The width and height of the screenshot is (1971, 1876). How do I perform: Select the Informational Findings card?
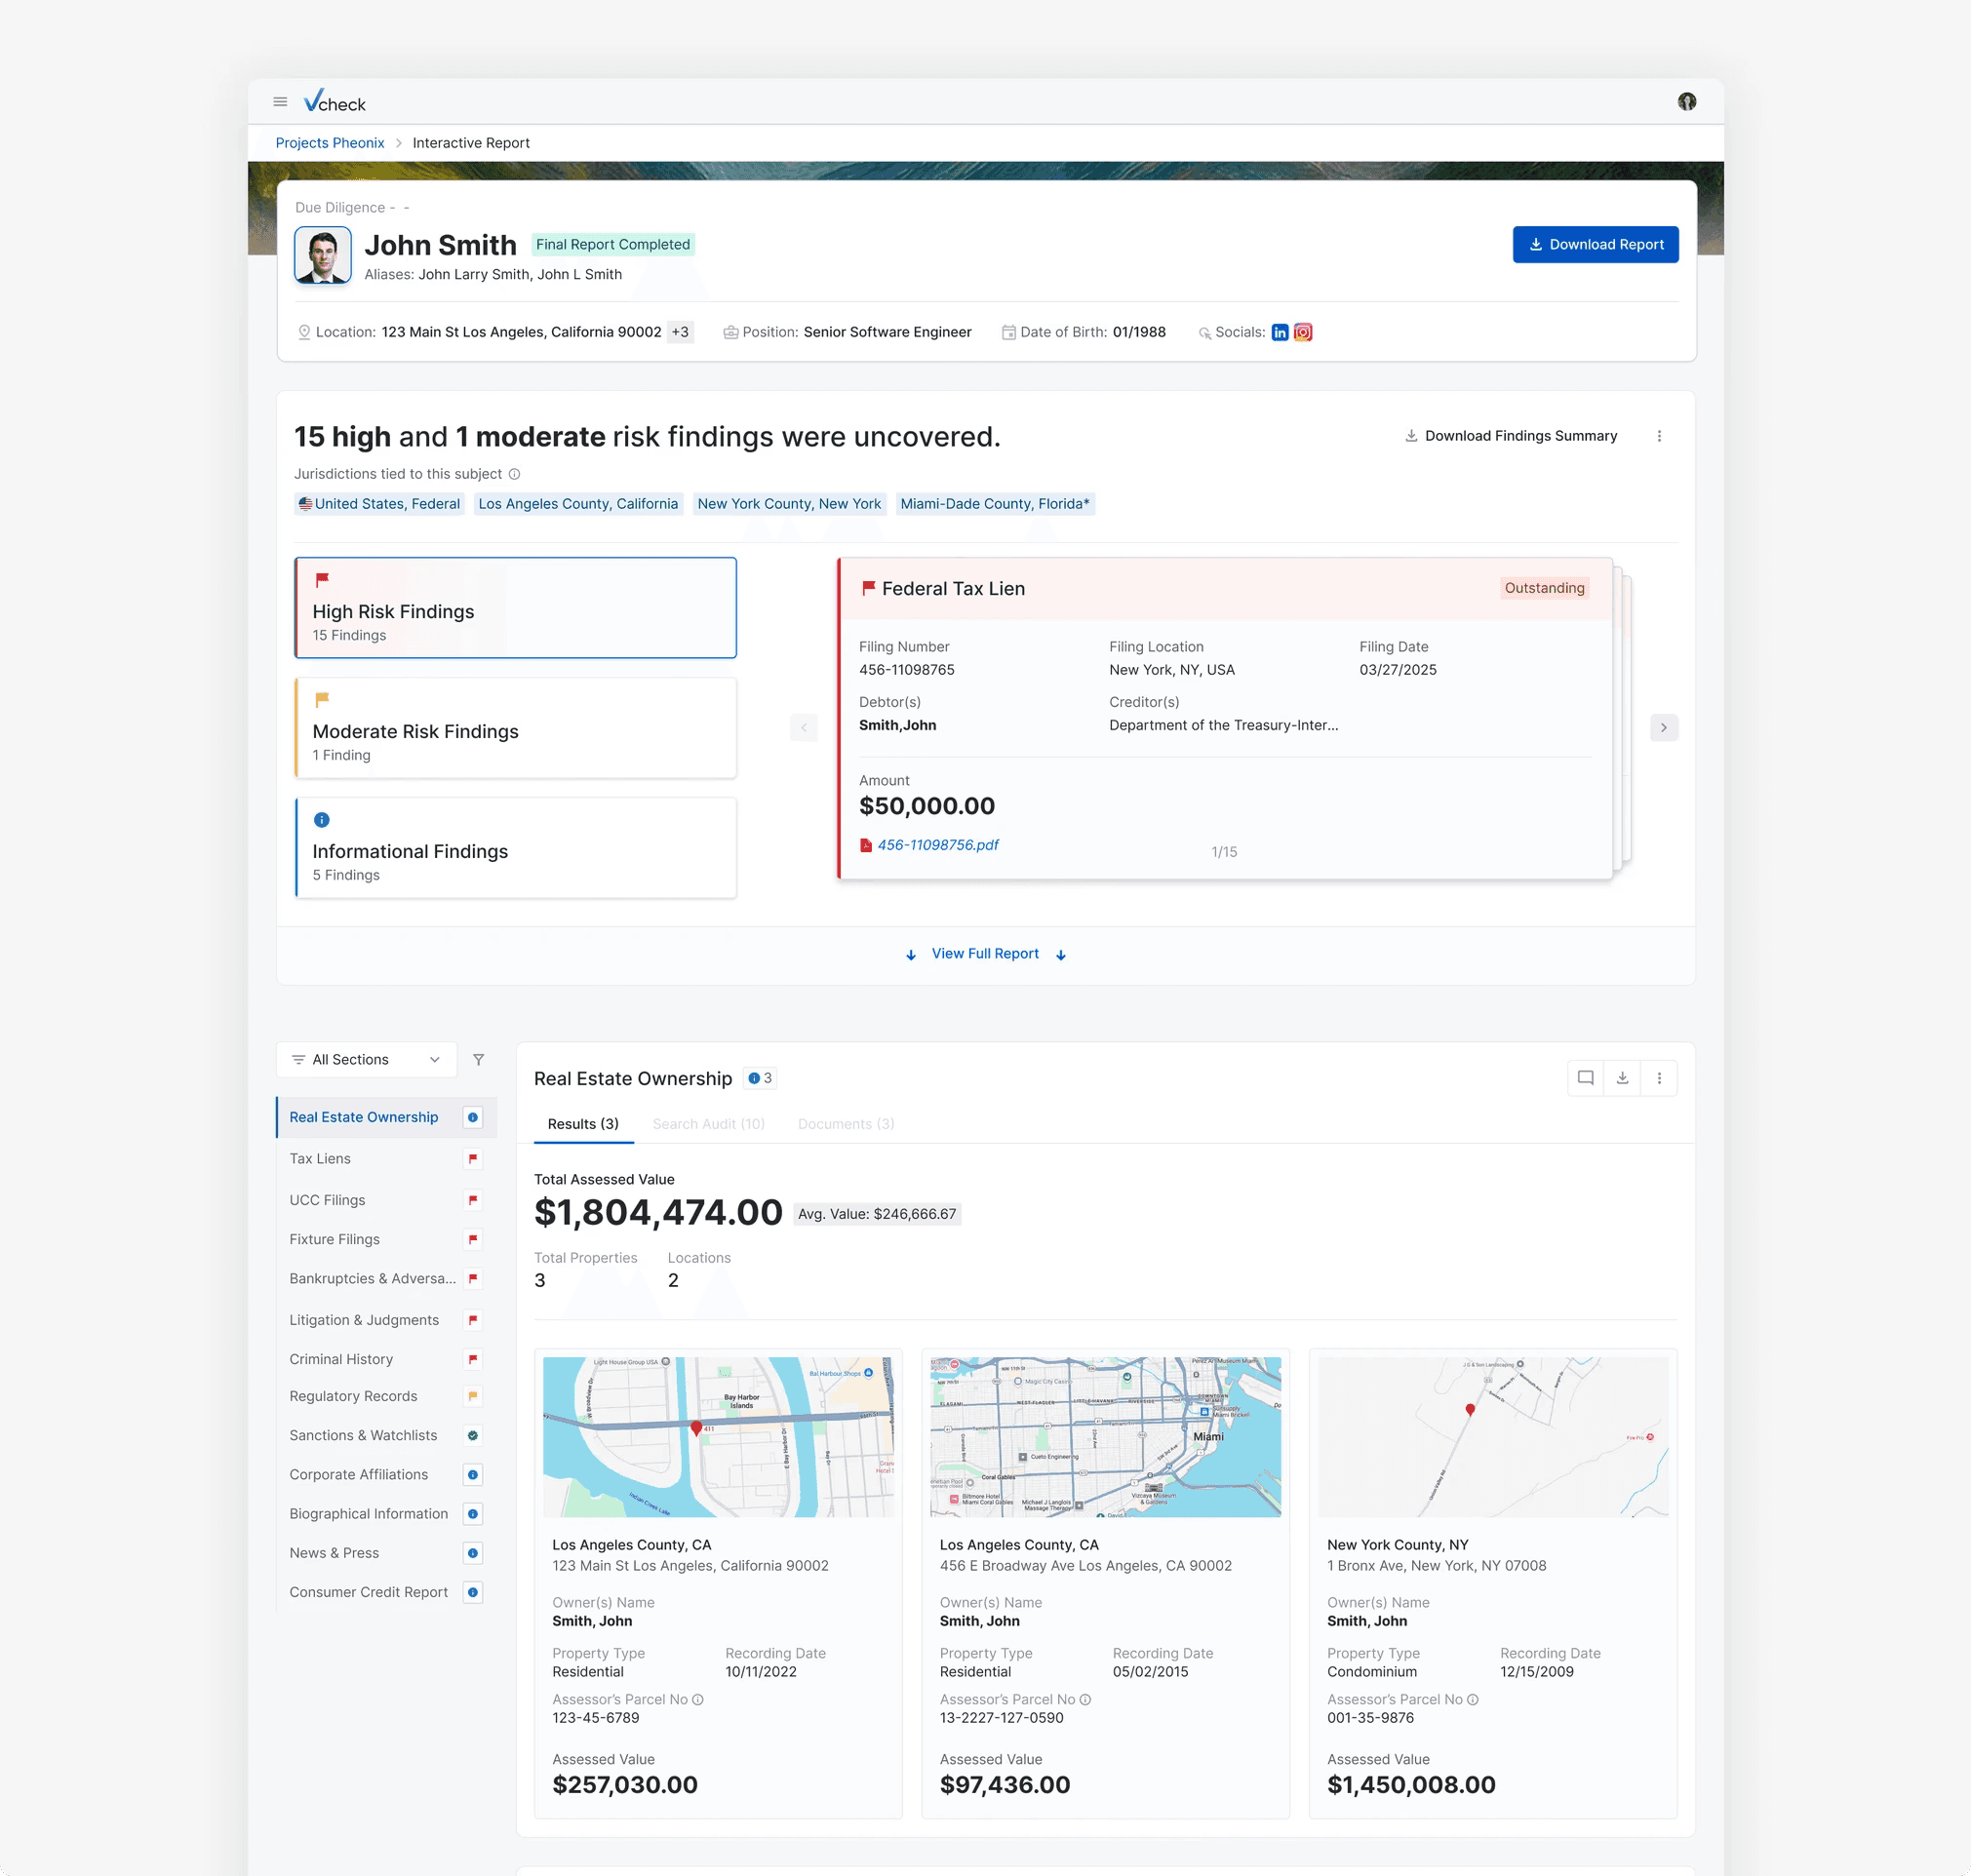click(515, 848)
